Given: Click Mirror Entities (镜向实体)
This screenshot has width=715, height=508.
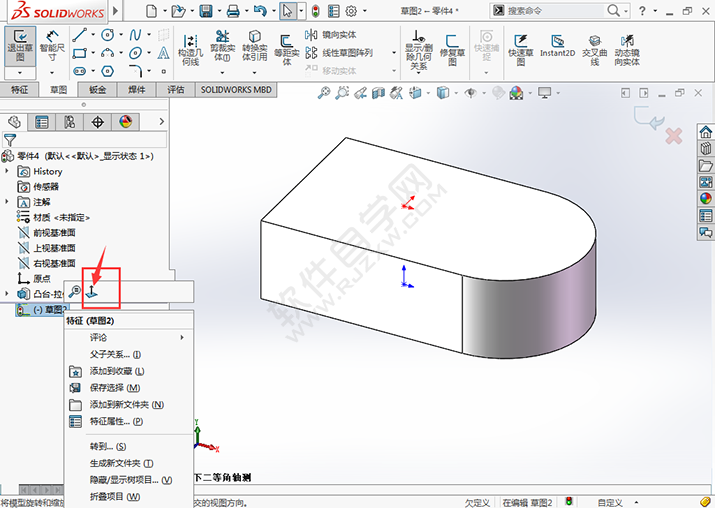Looking at the screenshot, I should click(x=331, y=35).
